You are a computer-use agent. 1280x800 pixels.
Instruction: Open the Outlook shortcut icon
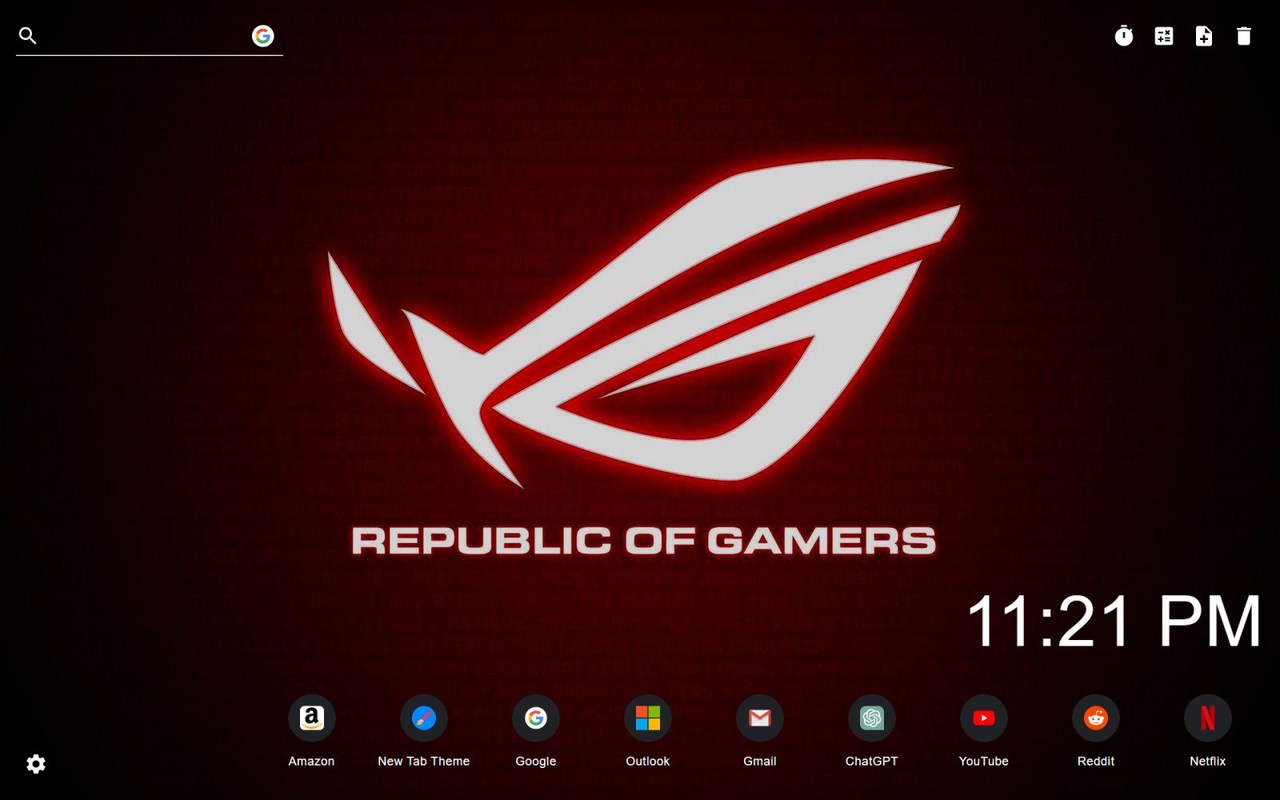click(x=648, y=718)
